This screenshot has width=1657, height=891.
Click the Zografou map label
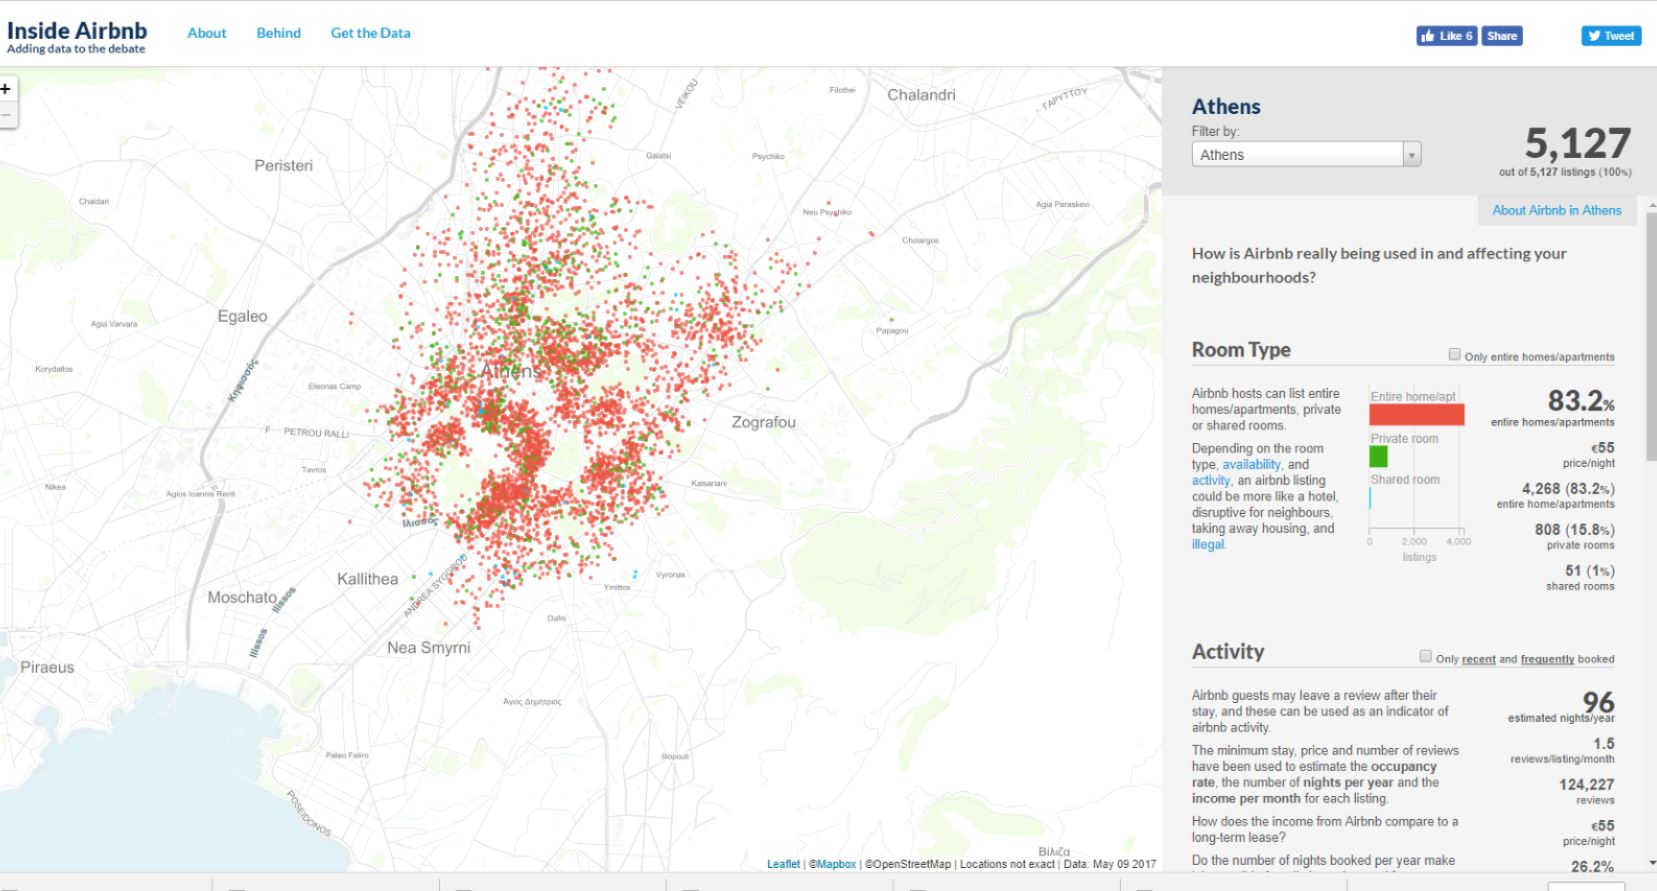(763, 422)
